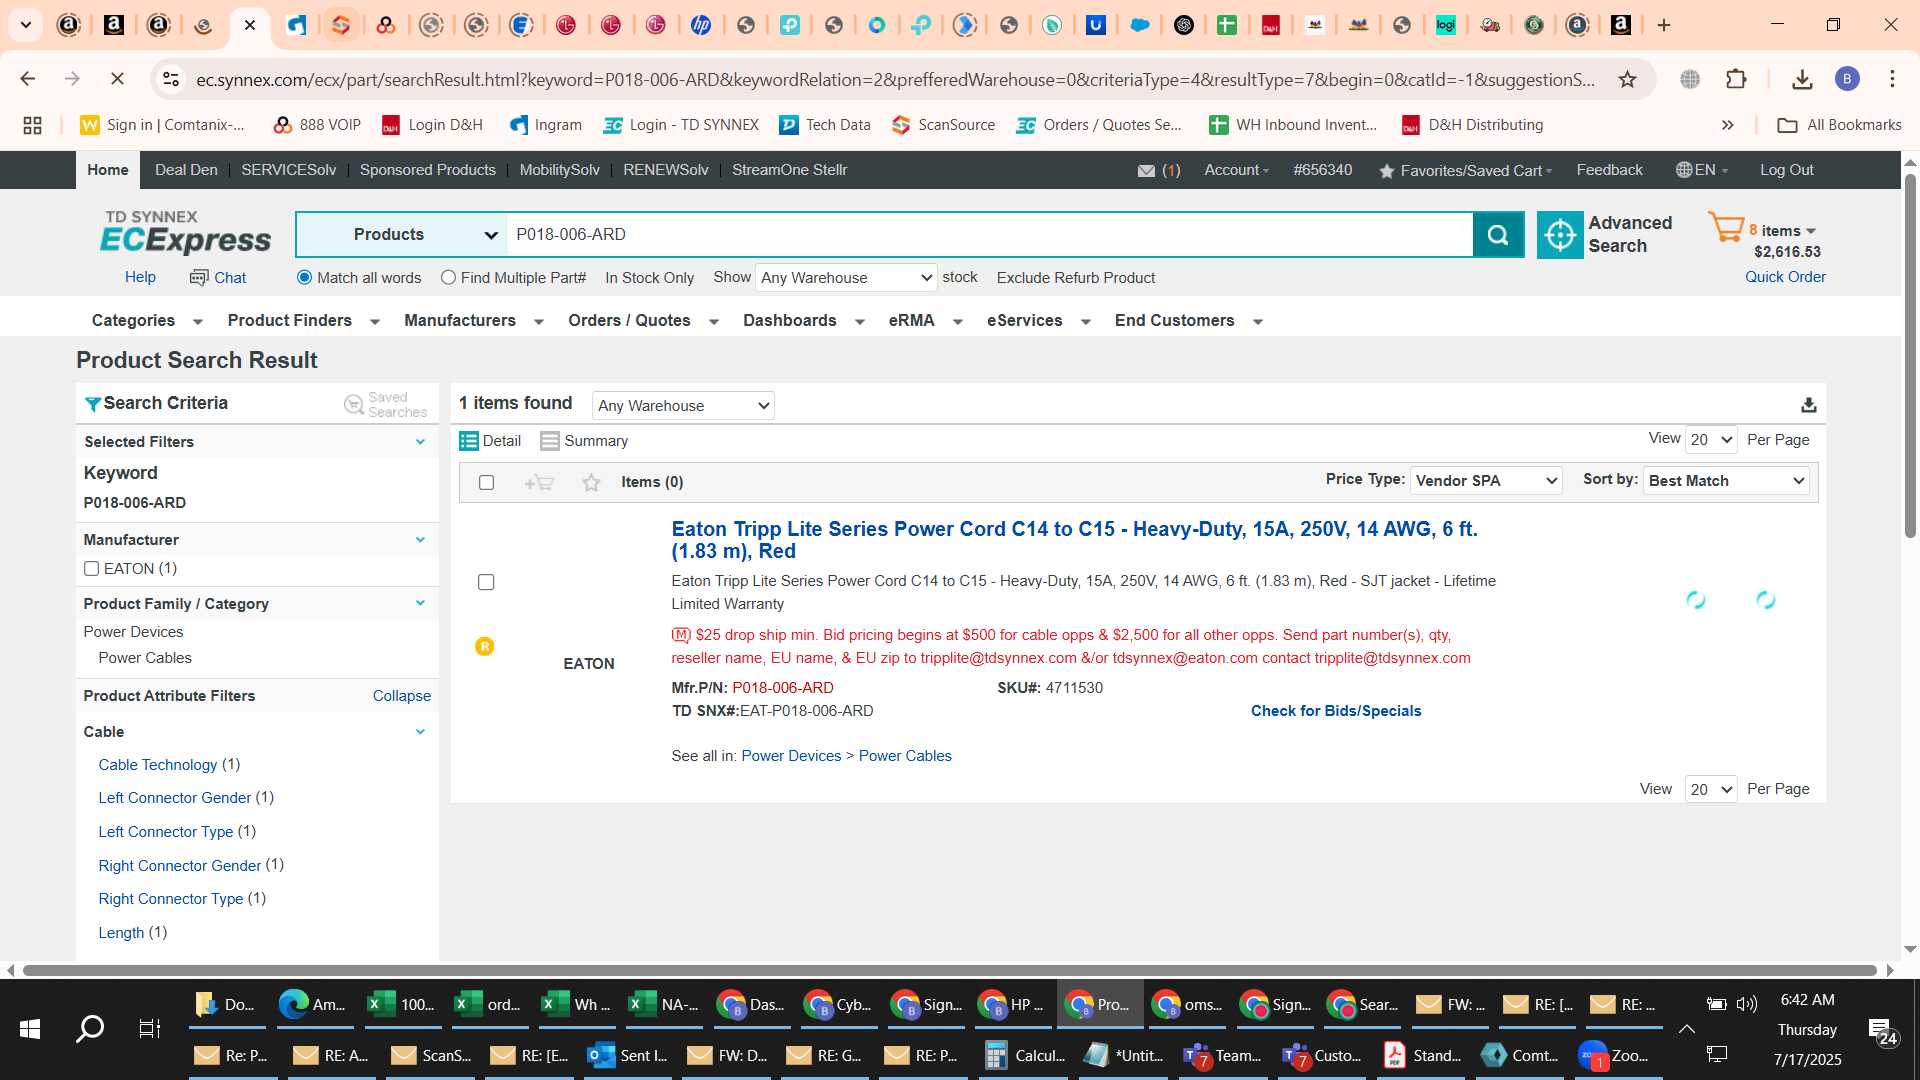Click in the P018-006-ARD search field
1920x1080 pixels.
coord(990,235)
